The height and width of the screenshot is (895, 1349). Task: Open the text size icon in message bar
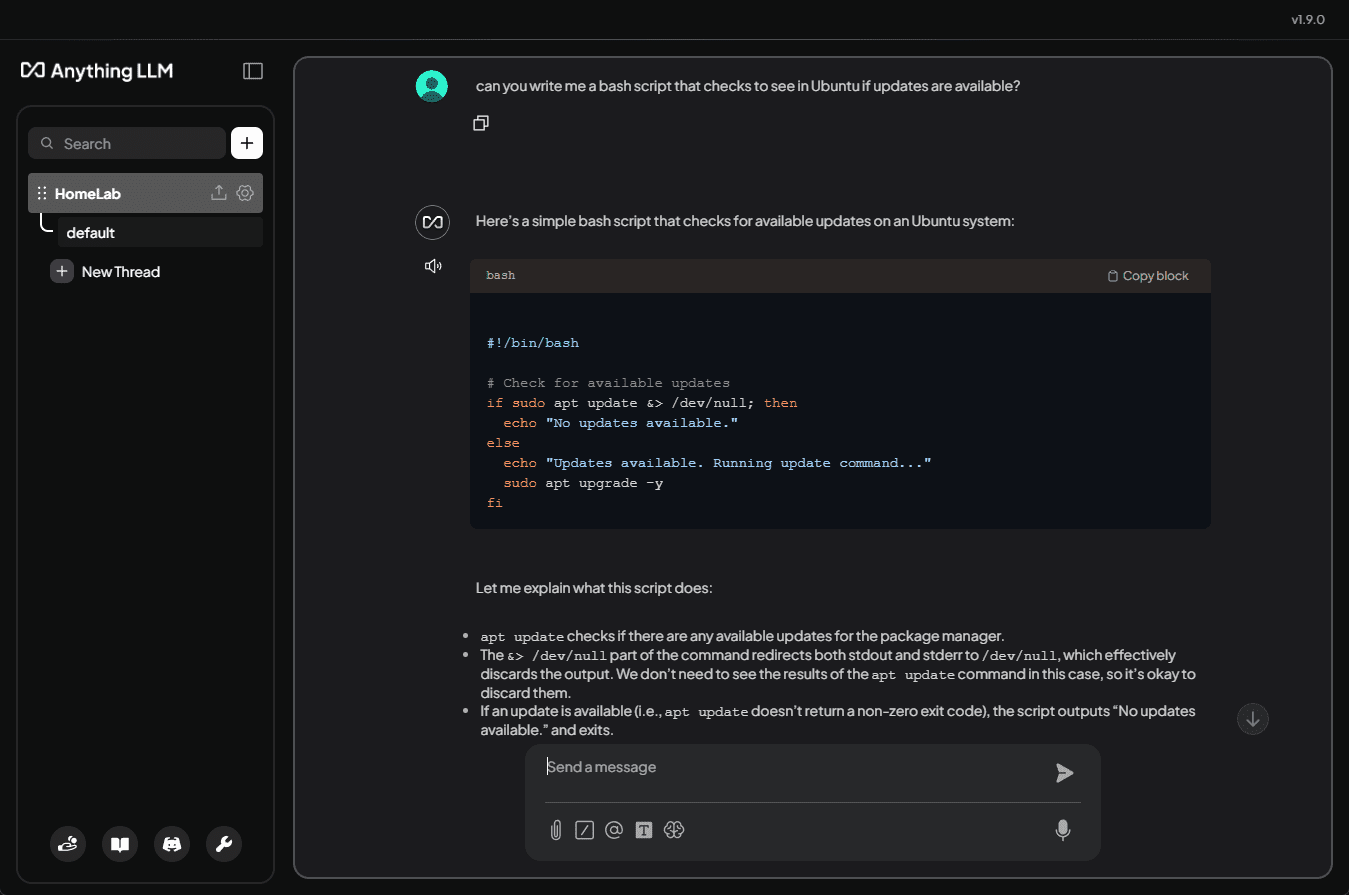pyautogui.click(x=644, y=830)
